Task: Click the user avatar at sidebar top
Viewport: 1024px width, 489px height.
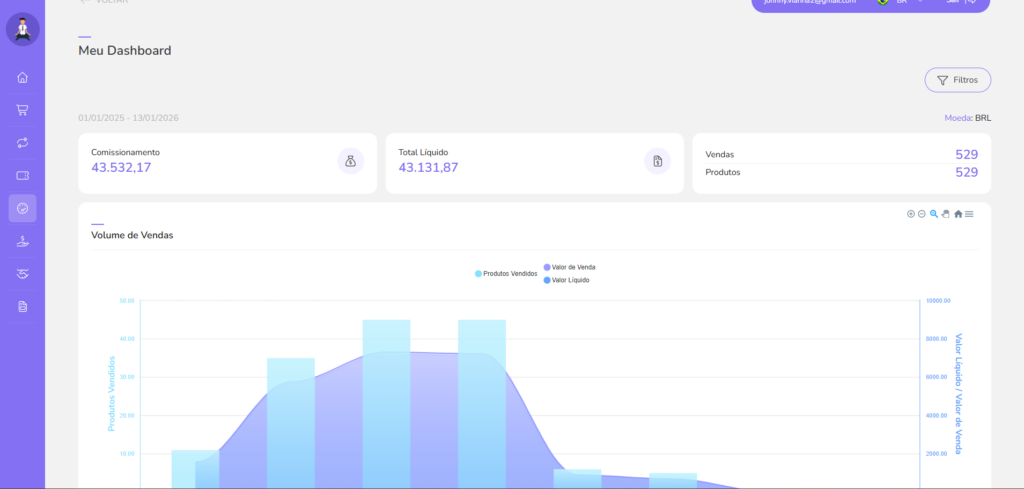Action: tap(22, 29)
